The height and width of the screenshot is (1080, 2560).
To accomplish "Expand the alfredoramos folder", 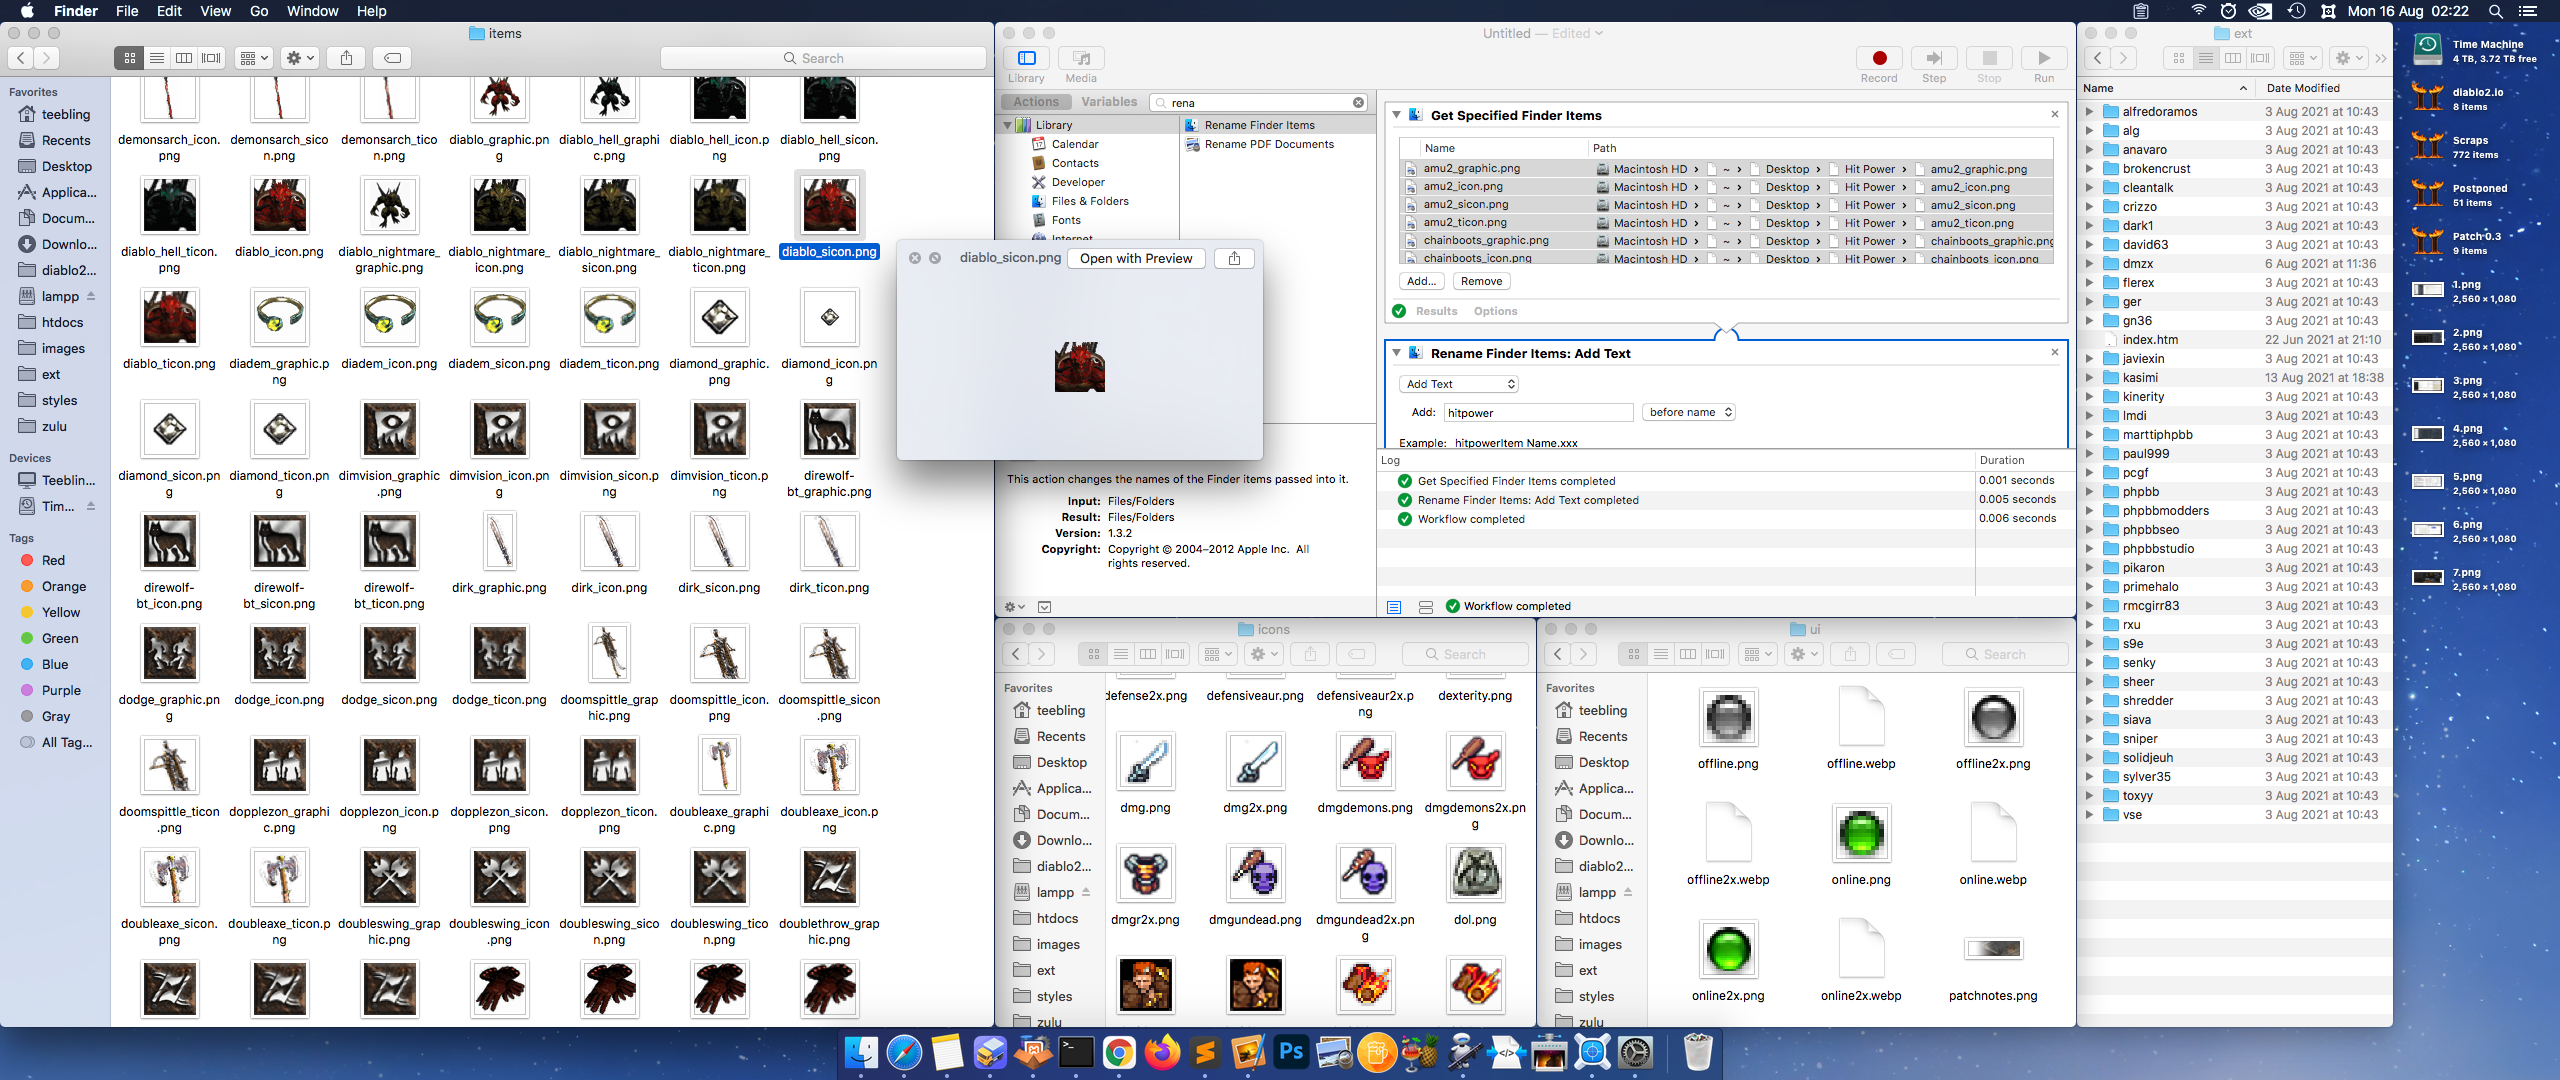I will 2089,112.
